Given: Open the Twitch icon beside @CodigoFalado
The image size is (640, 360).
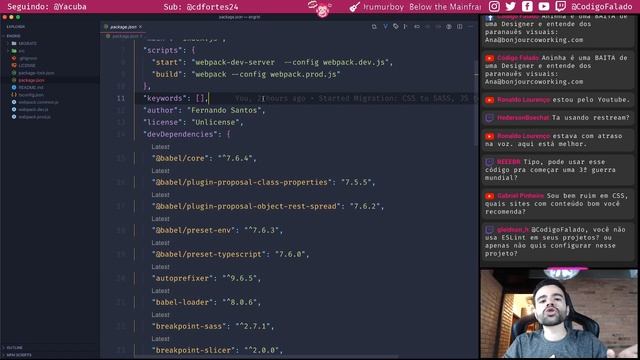Looking at the screenshot, I should [x=560, y=7].
